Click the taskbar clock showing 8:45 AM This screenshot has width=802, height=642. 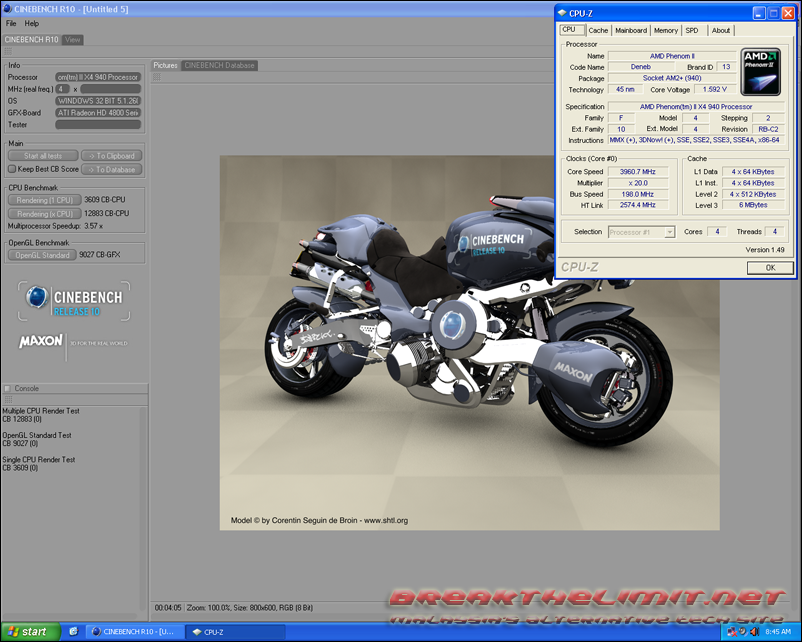(x=778, y=632)
